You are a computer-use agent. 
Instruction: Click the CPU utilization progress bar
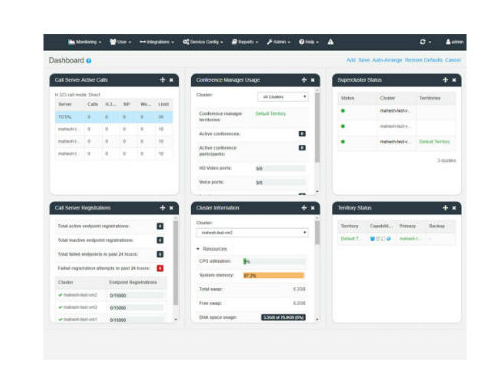click(274, 261)
